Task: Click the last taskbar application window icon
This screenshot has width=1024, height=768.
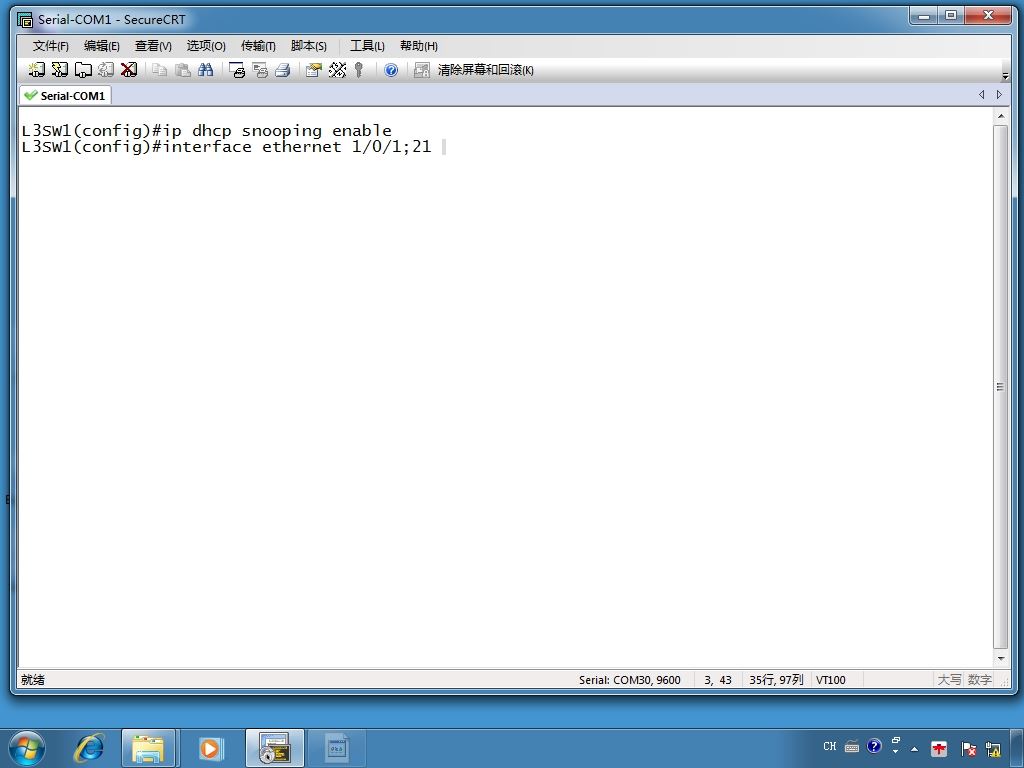Action: click(x=337, y=748)
